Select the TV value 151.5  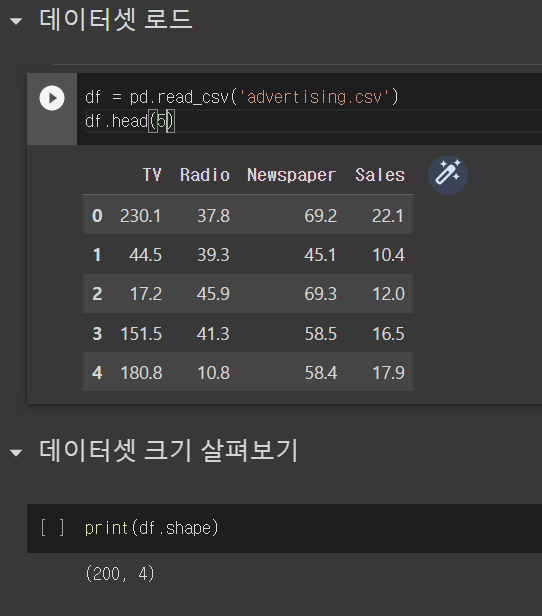(x=141, y=334)
